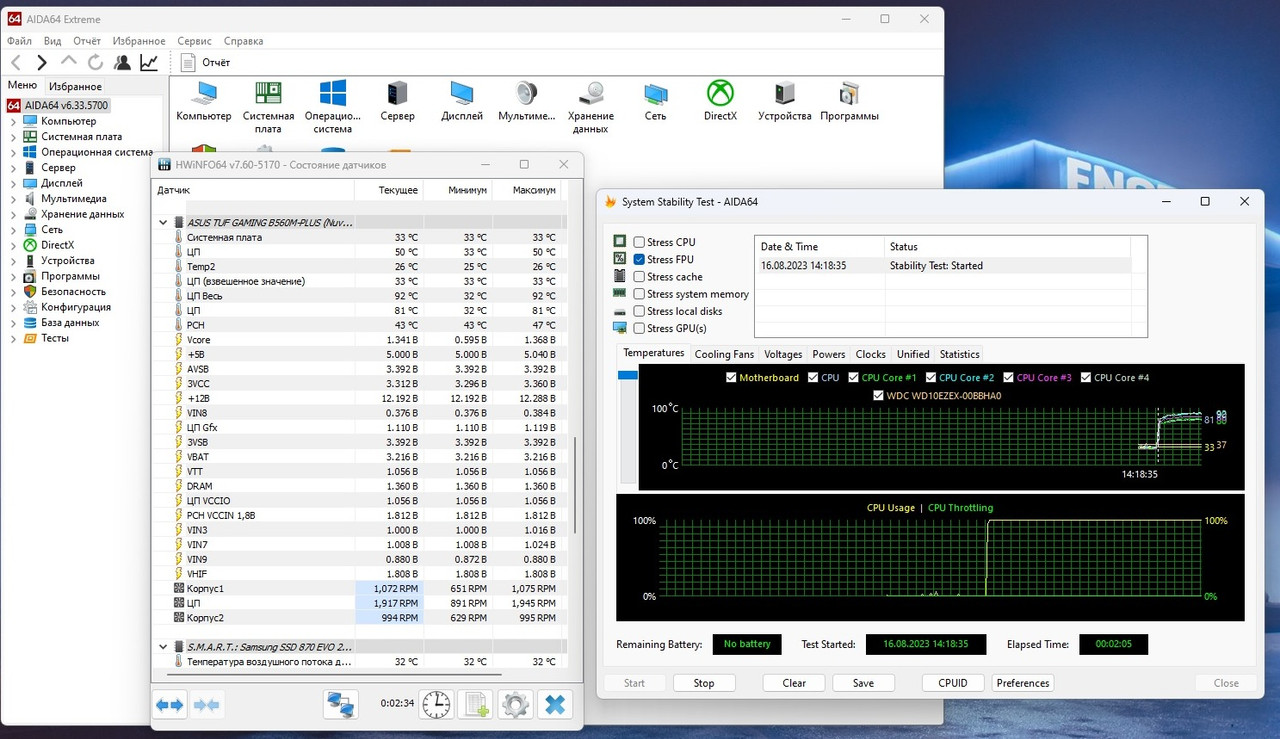Click Максимум column header in HWiNFO
This screenshot has height=739, width=1280.
coord(534,190)
